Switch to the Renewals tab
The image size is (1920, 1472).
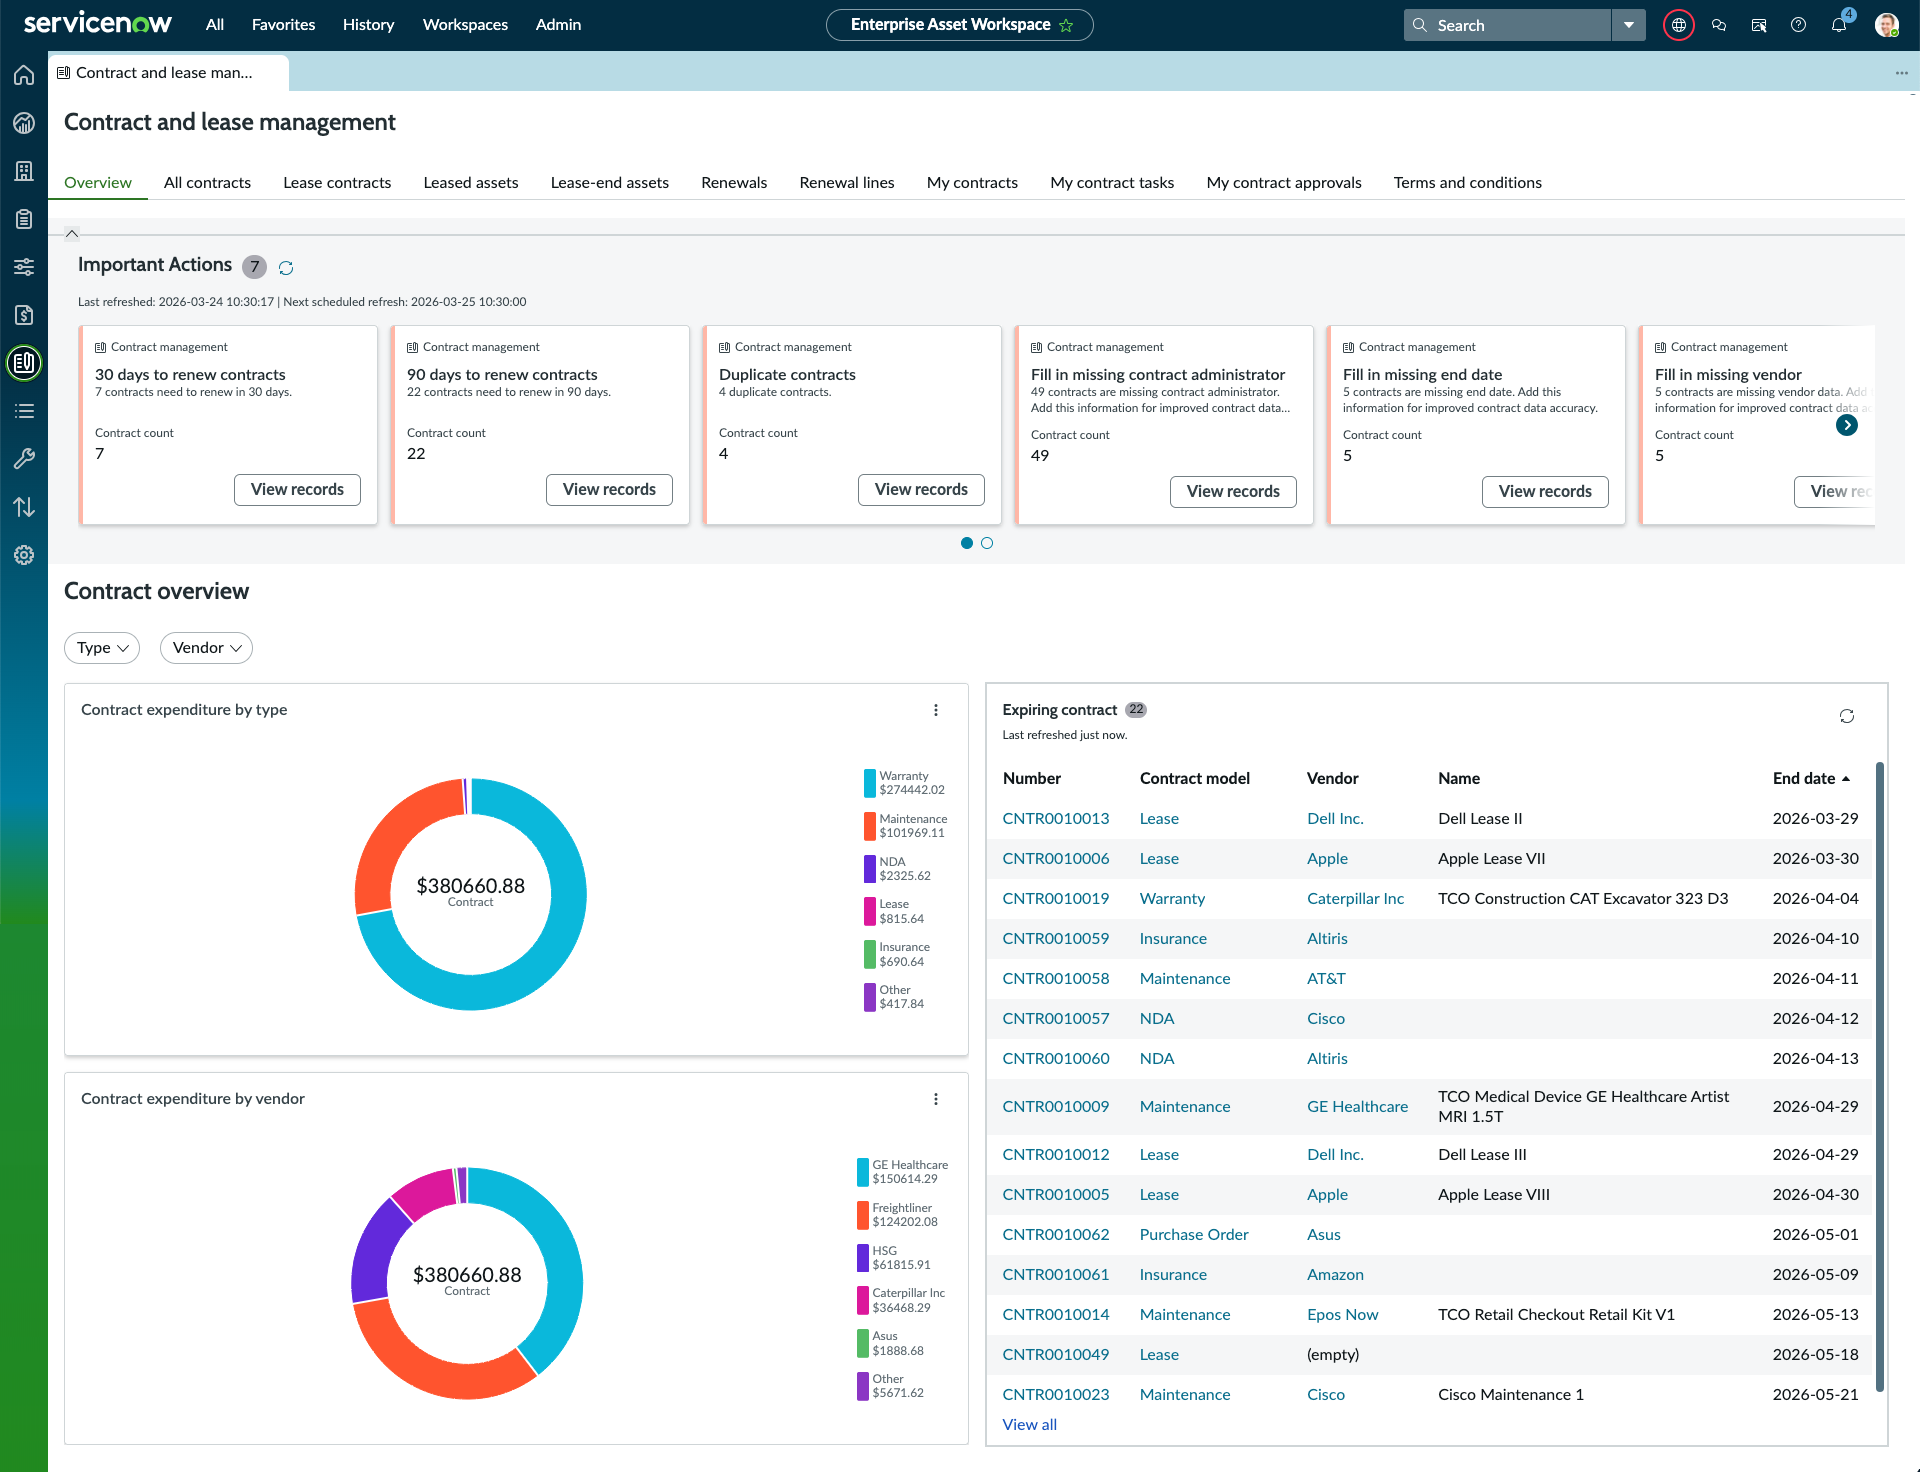tap(734, 182)
